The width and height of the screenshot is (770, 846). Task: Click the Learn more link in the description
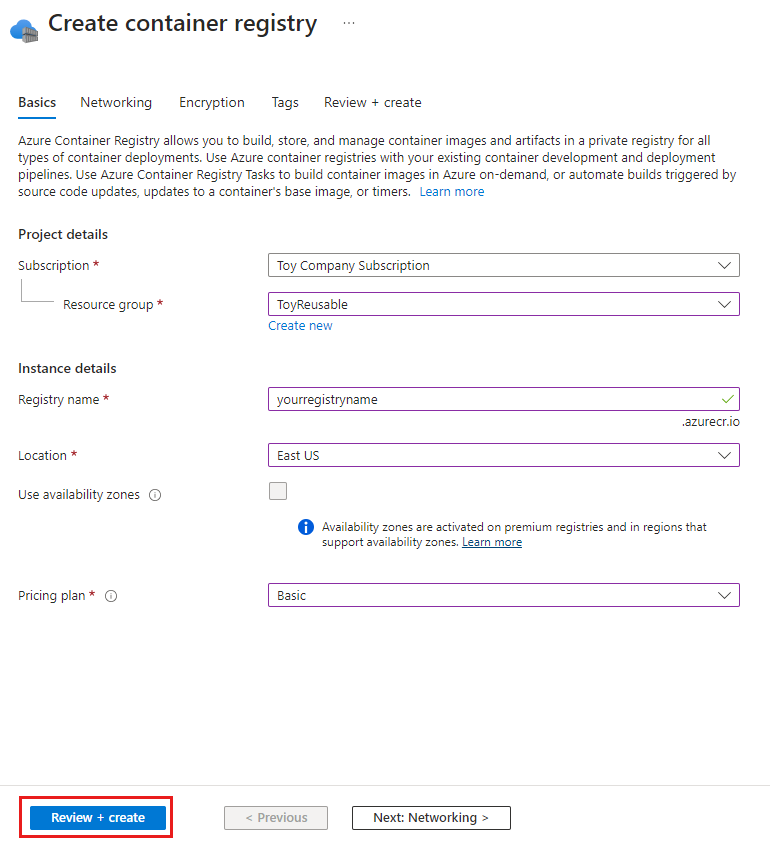pyautogui.click(x=451, y=191)
